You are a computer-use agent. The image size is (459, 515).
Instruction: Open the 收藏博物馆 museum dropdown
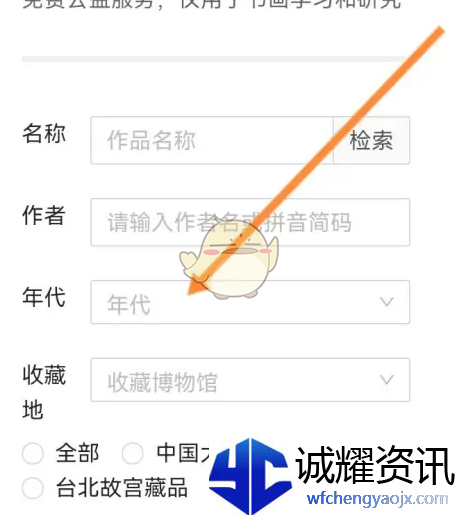click(250, 380)
